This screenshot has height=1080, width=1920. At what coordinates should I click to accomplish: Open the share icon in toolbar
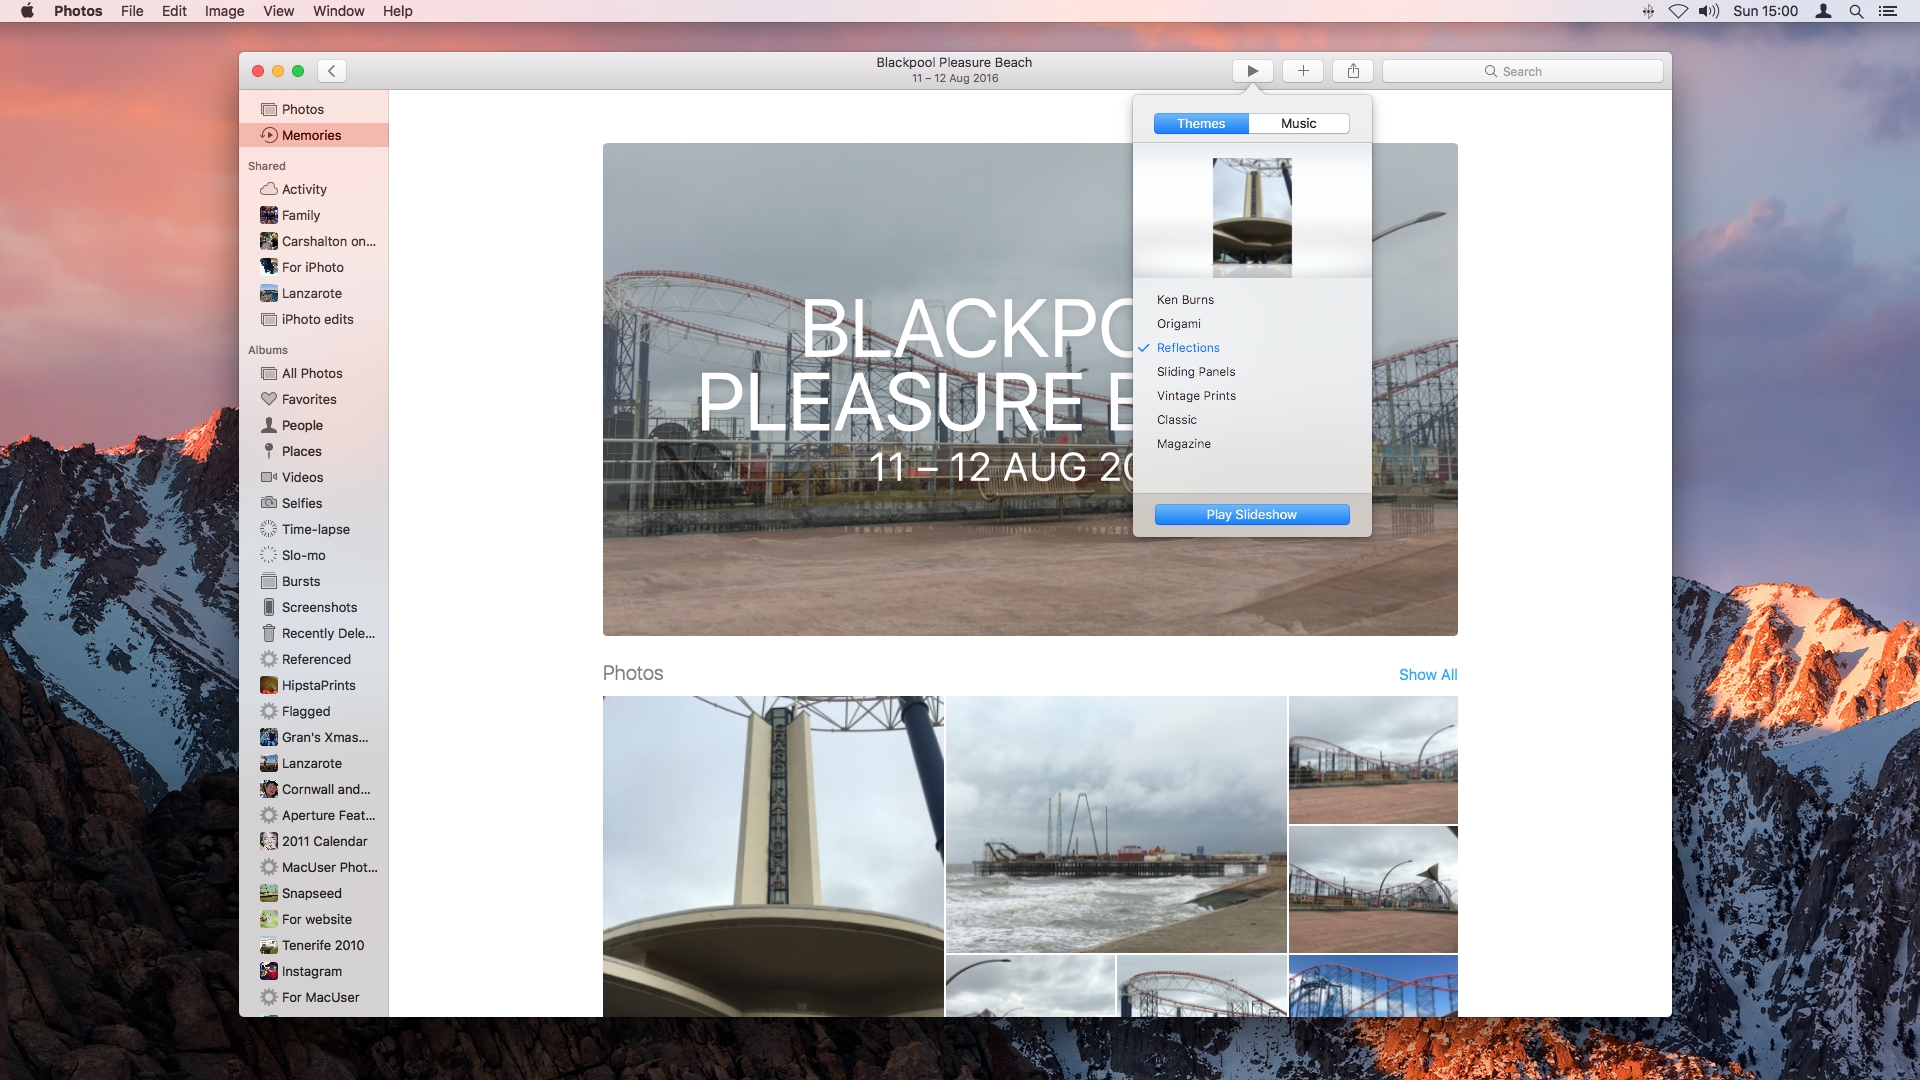1353,71
